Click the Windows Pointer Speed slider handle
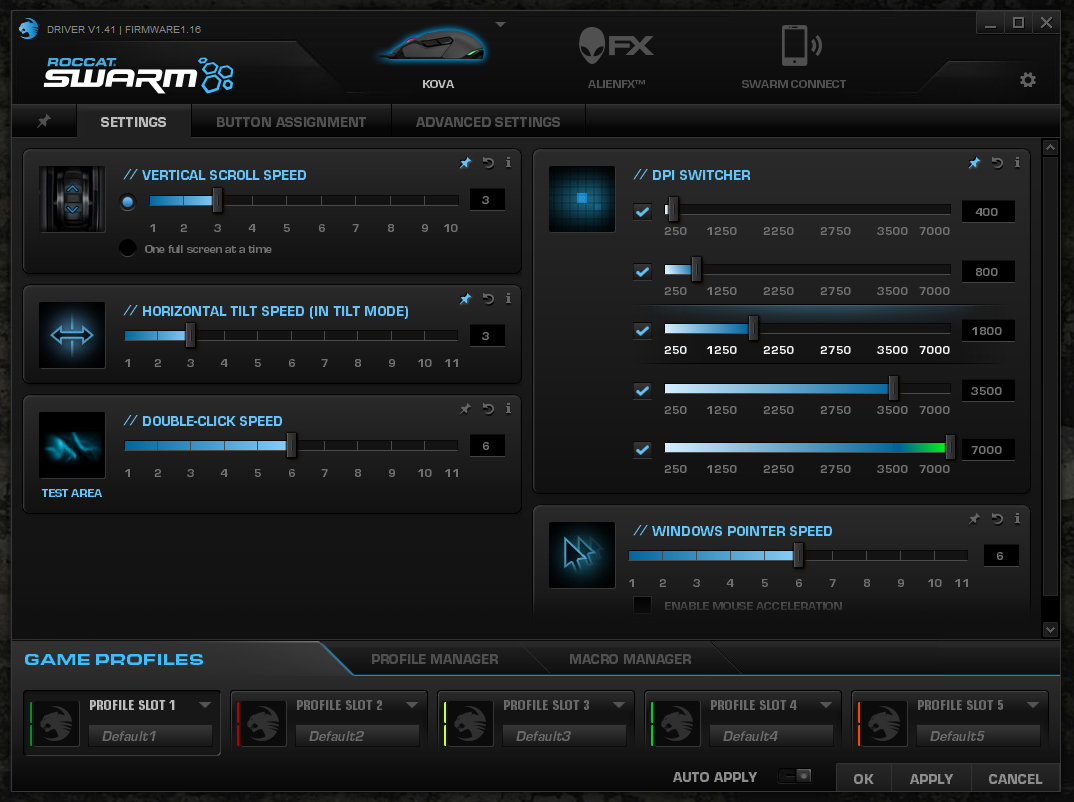Image resolution: width=1074 pixels, height=802 pixels. pyautogui.click(x=798, y=555)
